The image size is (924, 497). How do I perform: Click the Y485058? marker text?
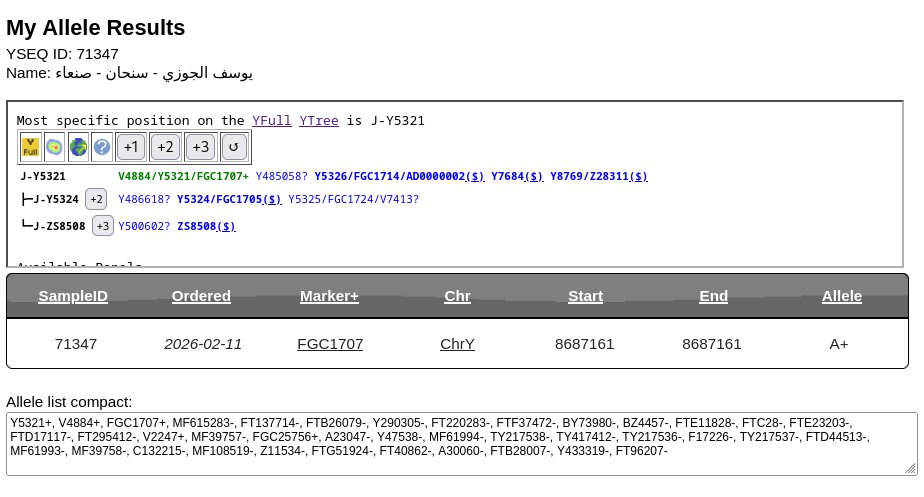tap(282, 176)
